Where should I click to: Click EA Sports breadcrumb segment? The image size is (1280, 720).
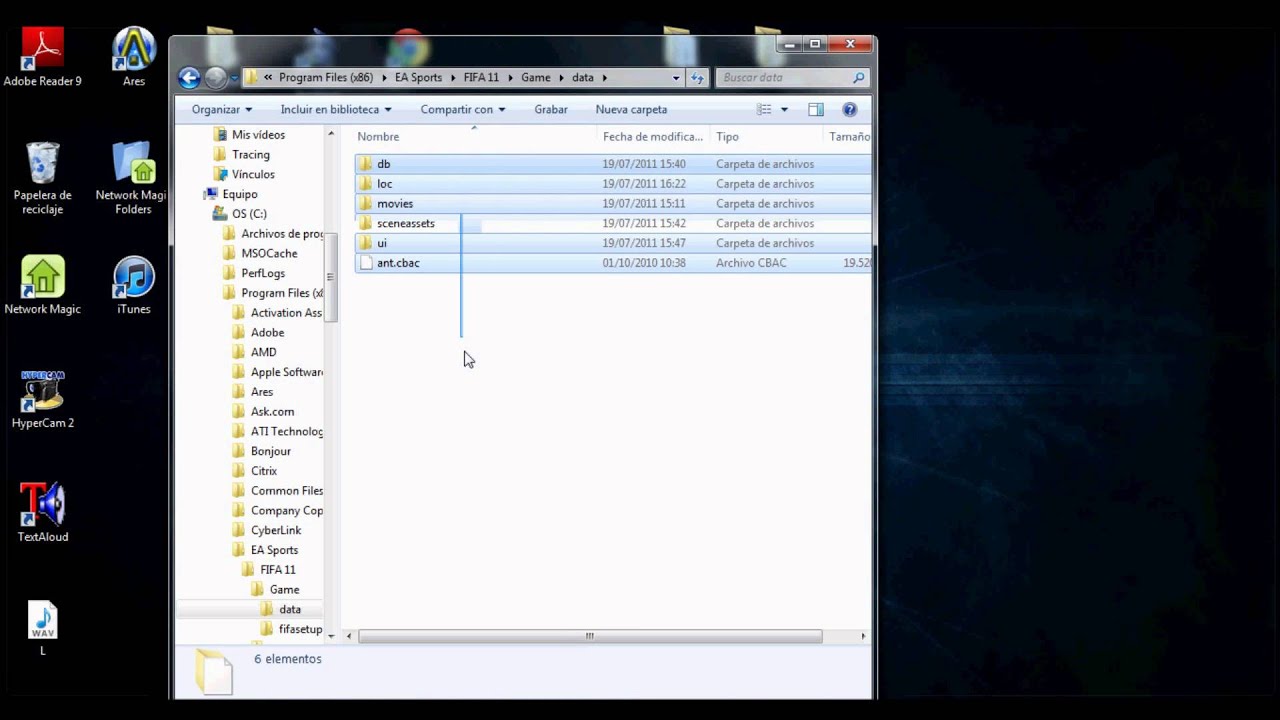418,77
